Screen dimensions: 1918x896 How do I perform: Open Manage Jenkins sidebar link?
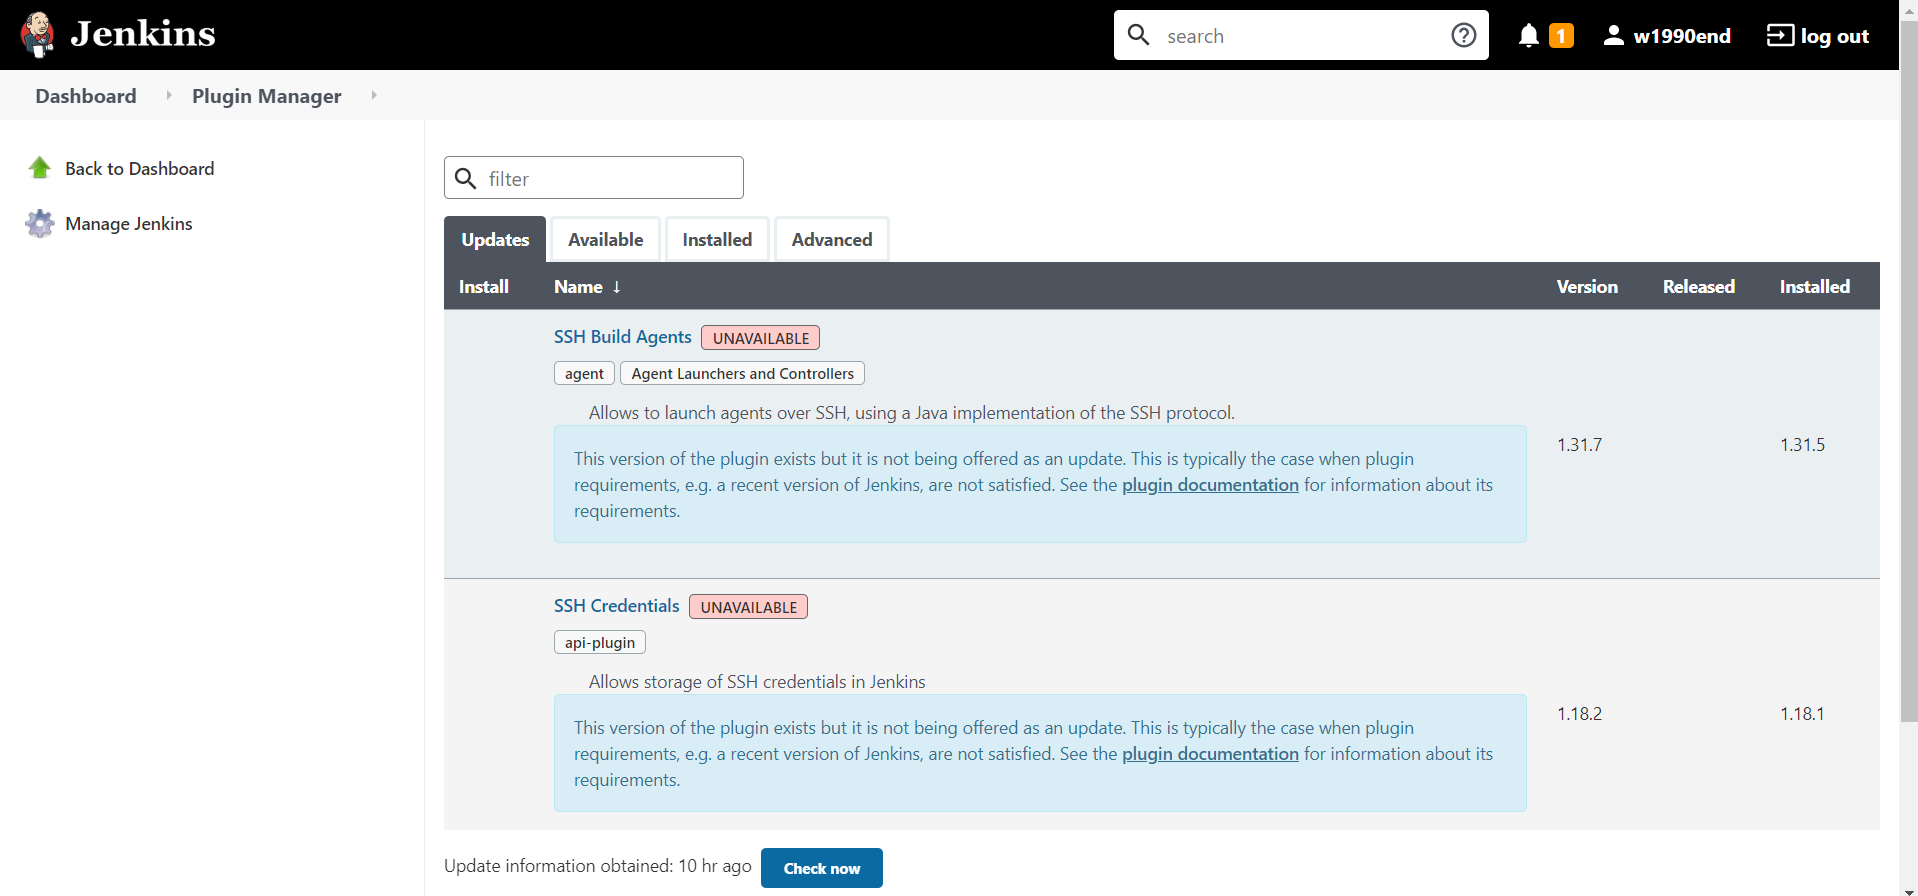point(129,224)
